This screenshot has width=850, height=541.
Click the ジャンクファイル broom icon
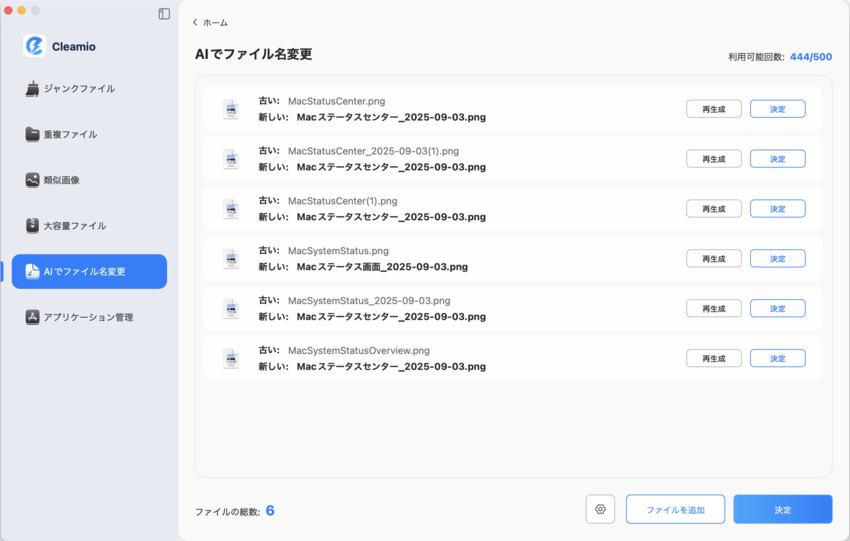[x=33, y=88]
